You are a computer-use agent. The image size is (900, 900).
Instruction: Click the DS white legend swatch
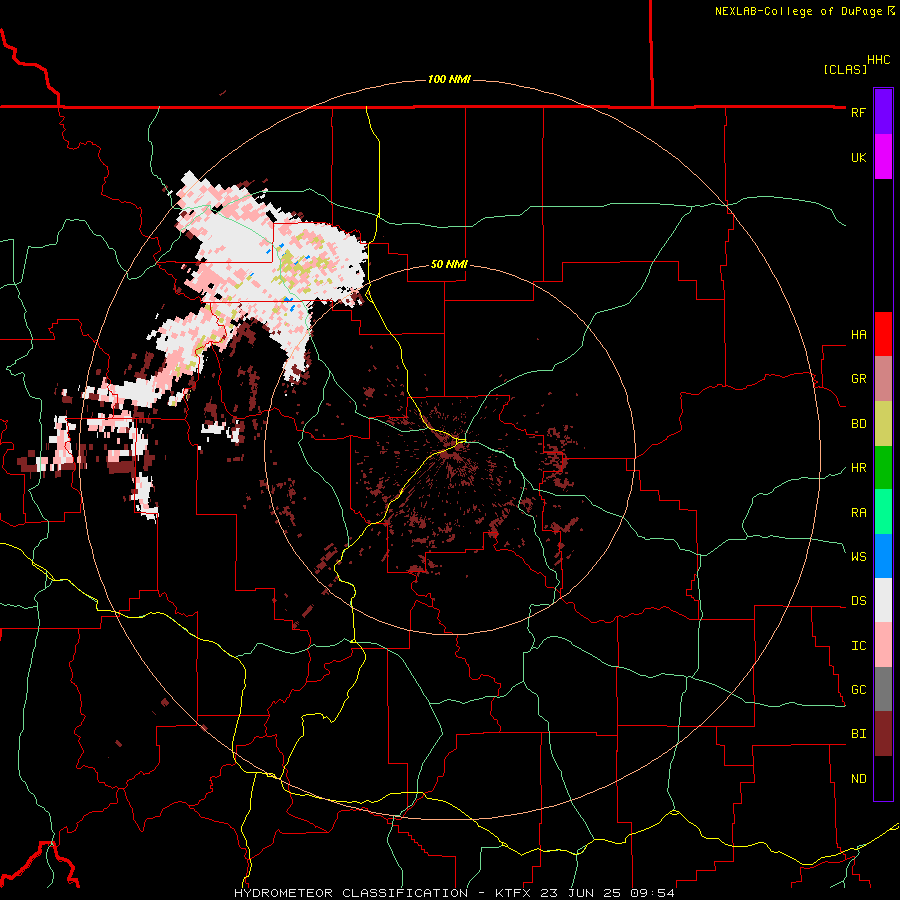(883, 600)
